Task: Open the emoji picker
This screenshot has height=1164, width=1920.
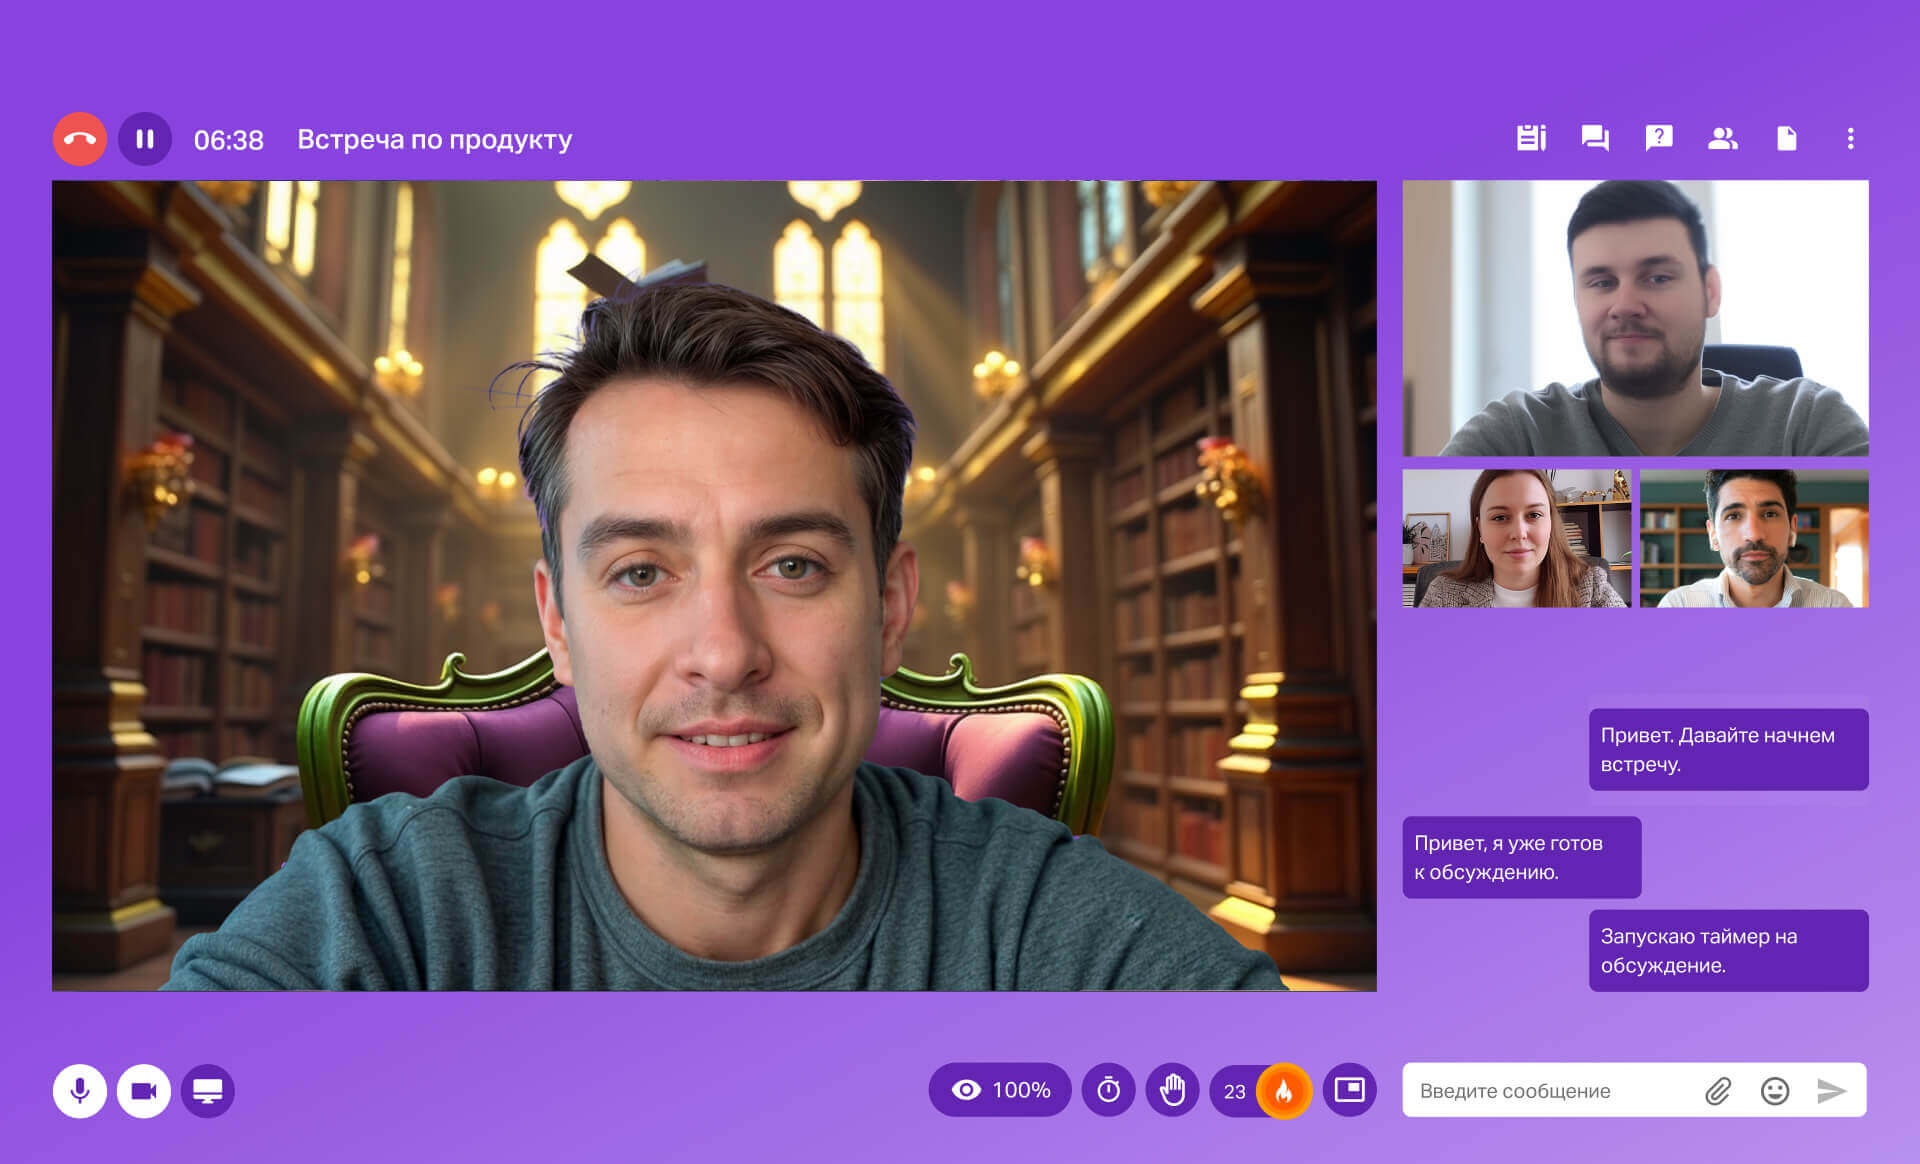Action: (1775, 1090)
